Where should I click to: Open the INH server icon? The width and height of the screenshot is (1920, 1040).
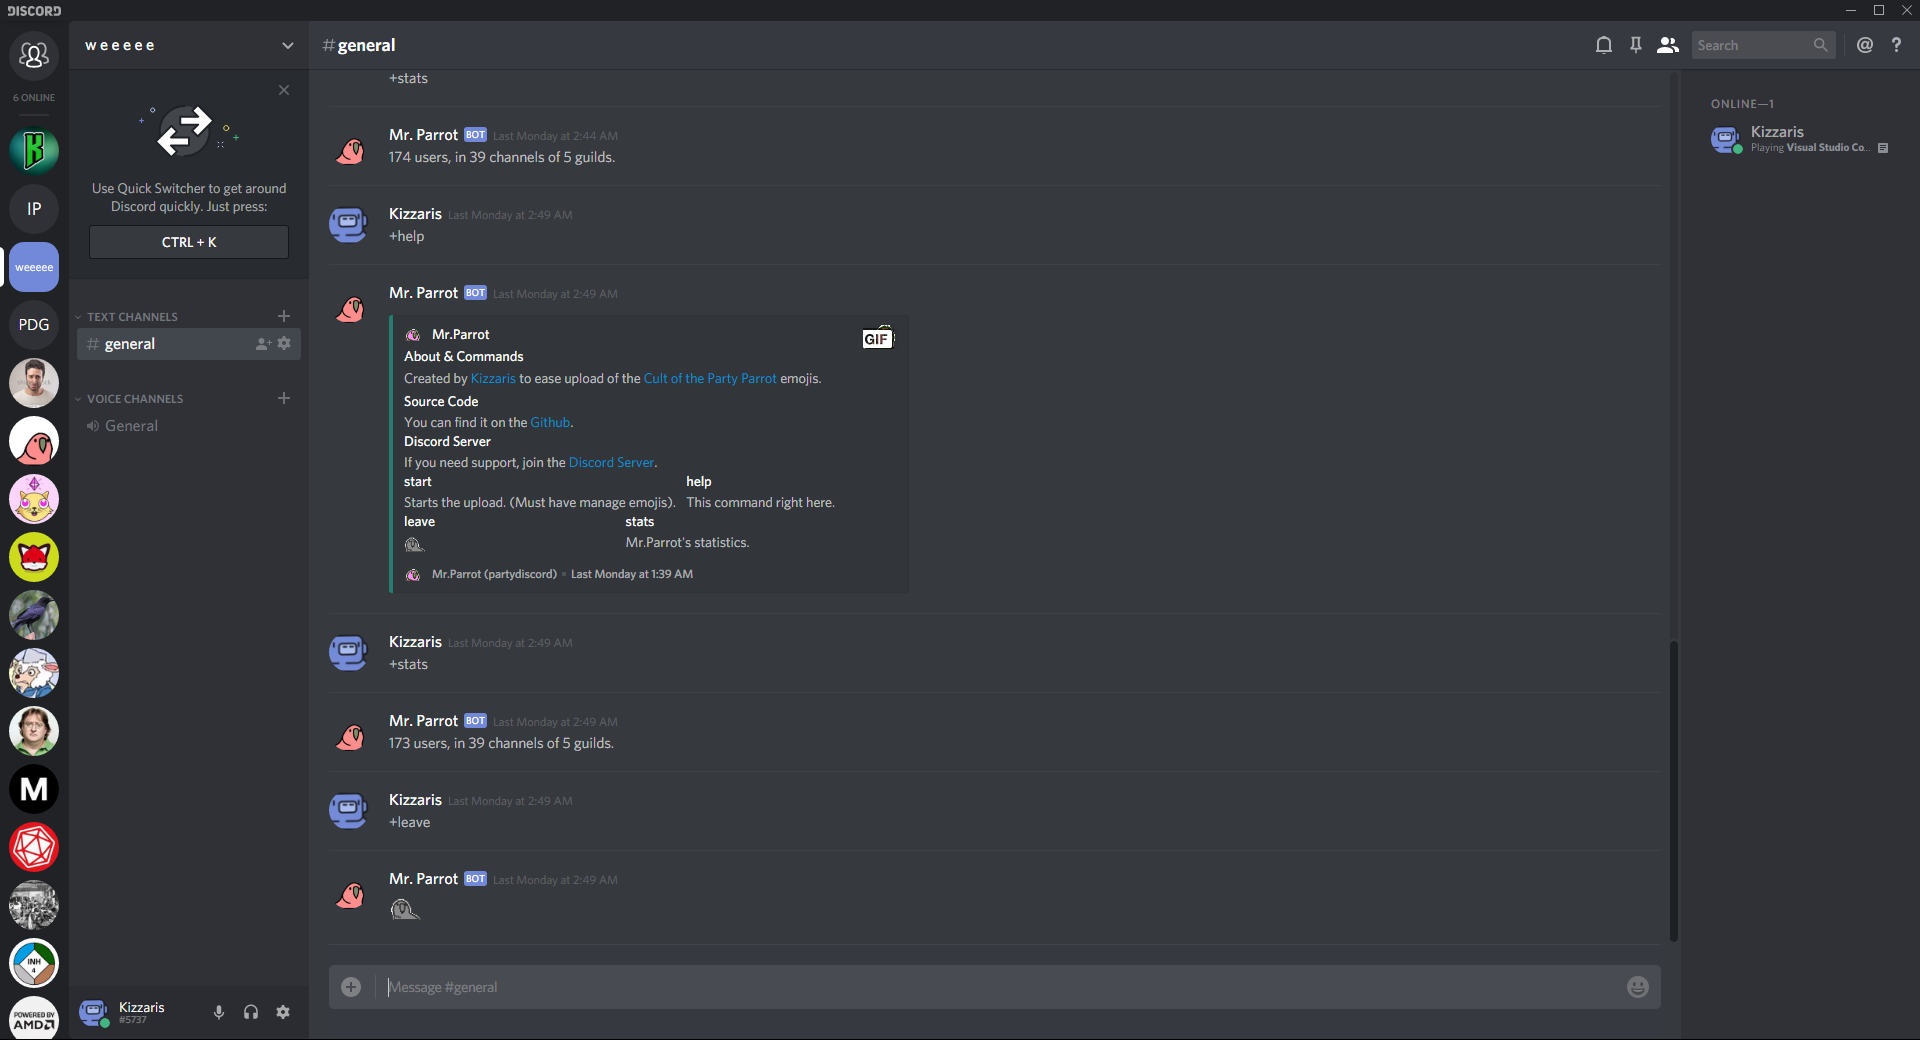pyautogui.click(x=34, y=963)
